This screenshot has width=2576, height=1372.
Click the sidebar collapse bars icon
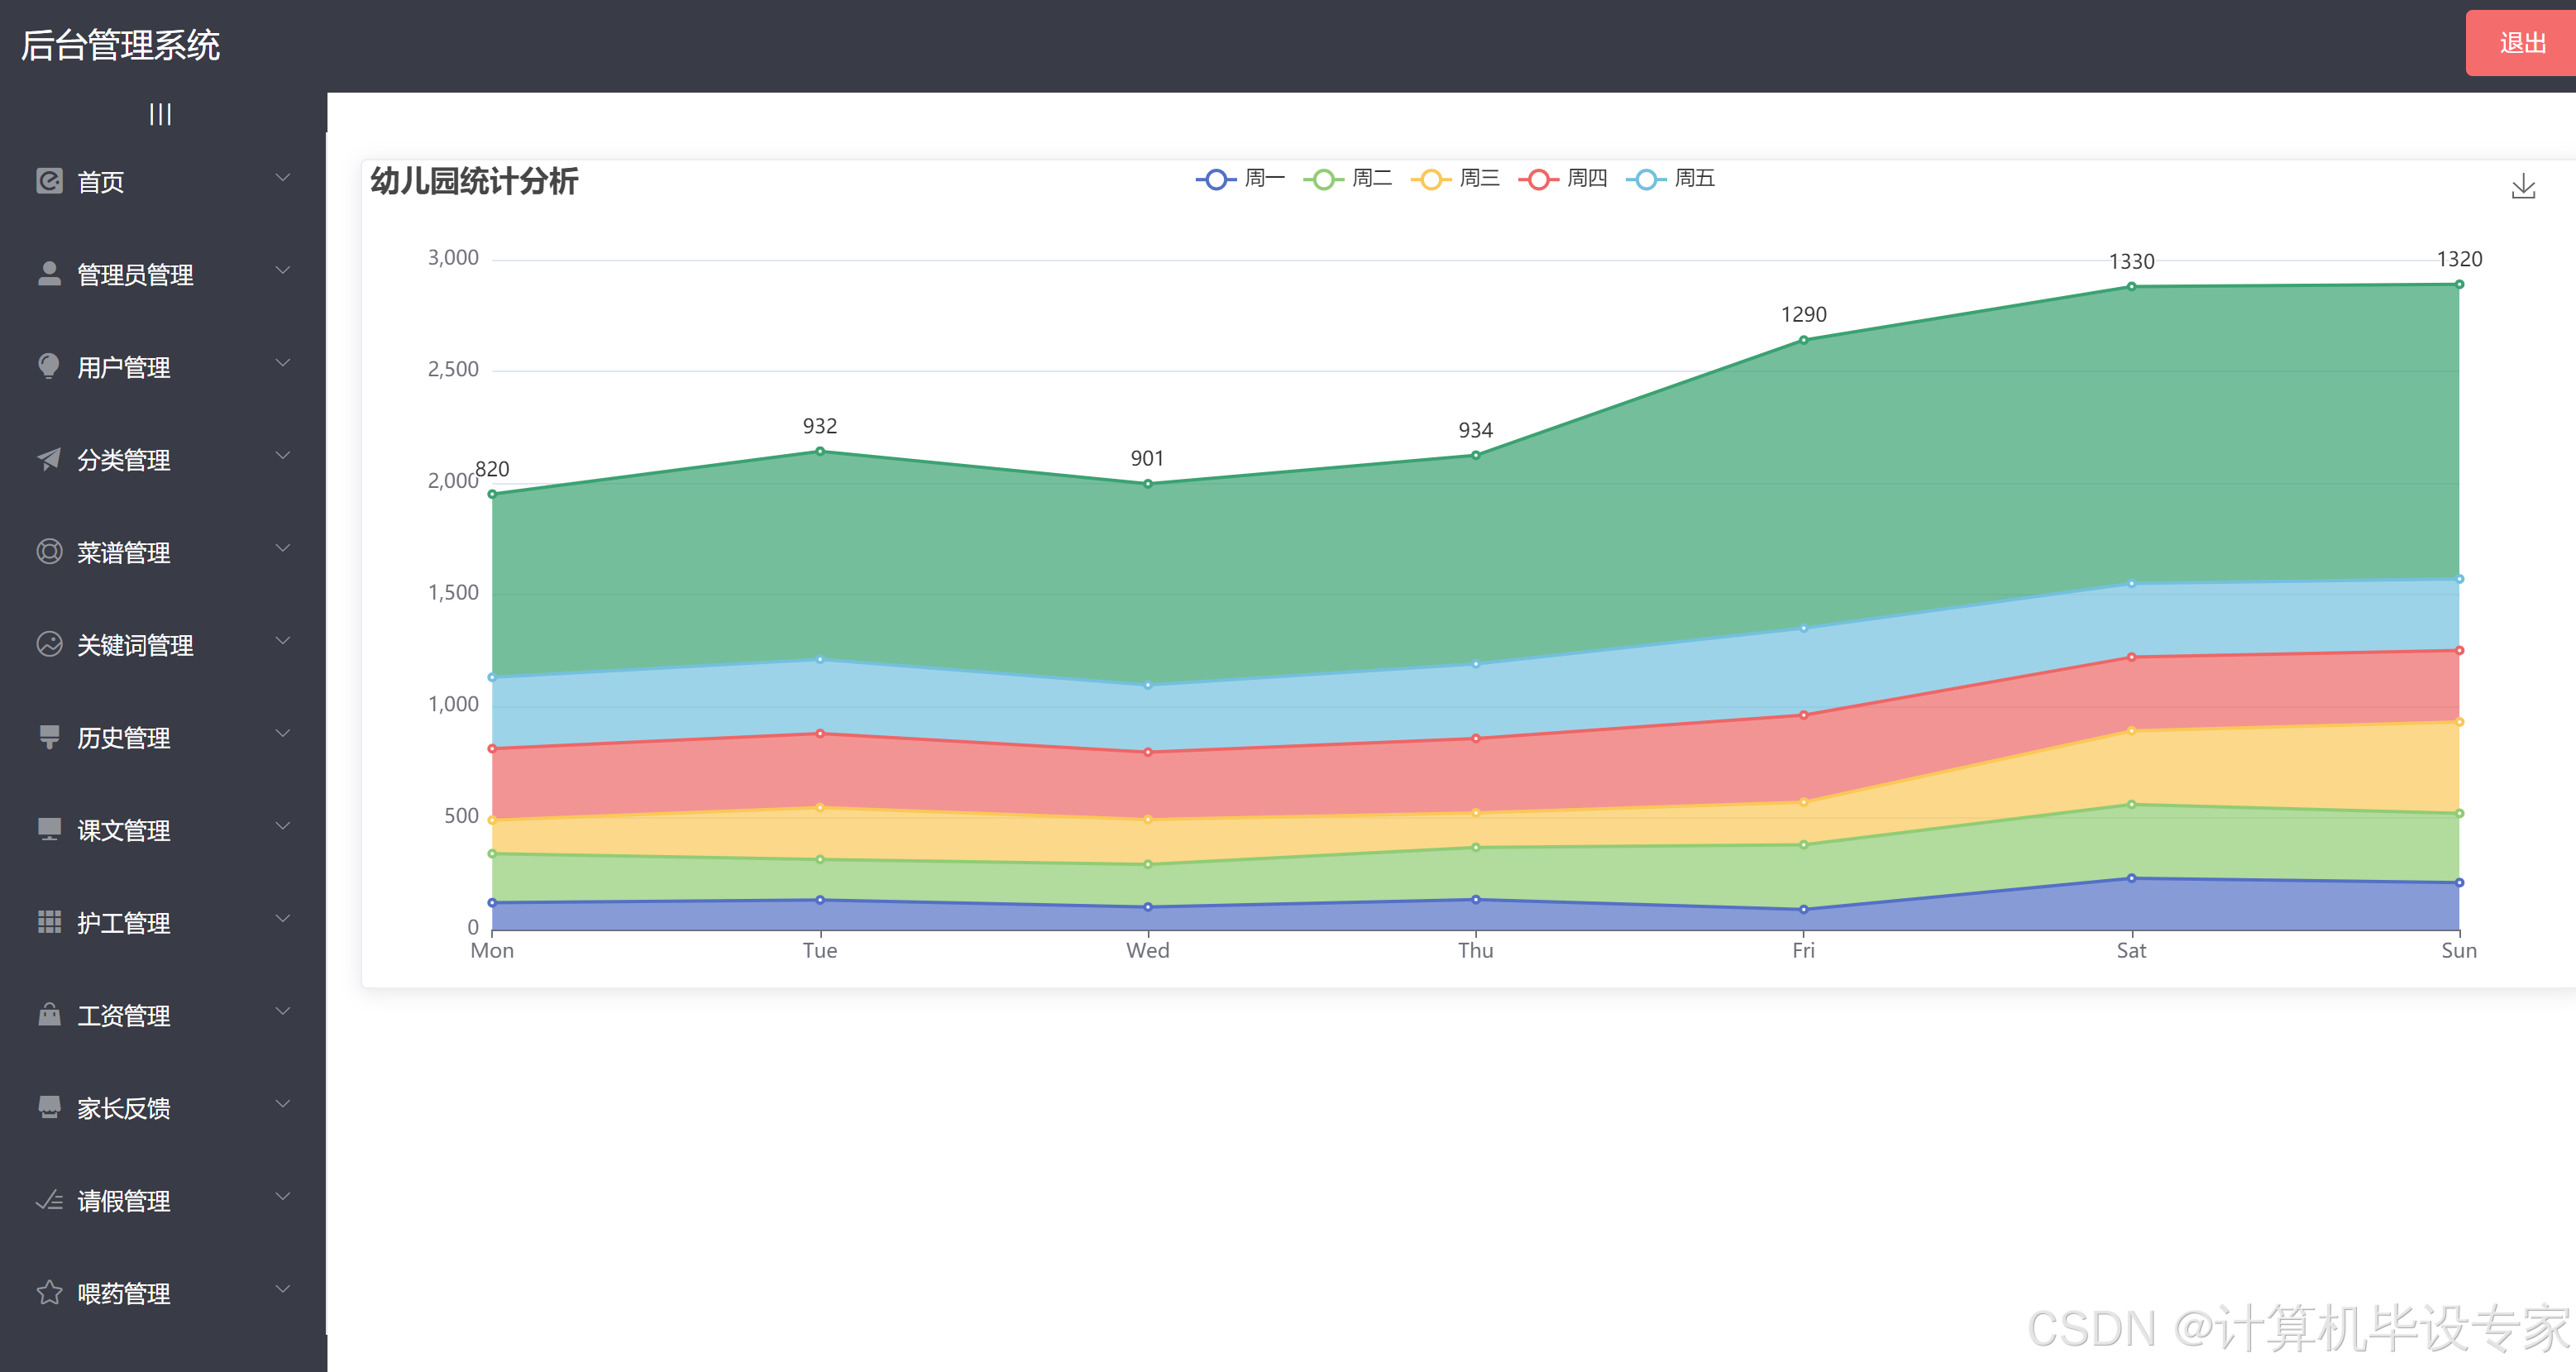point(160,114)
